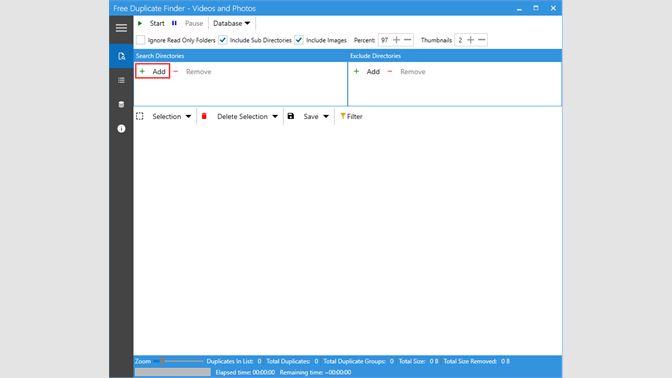Click the Start button label
The image size is (672, 378).
(x=157, y=23)
